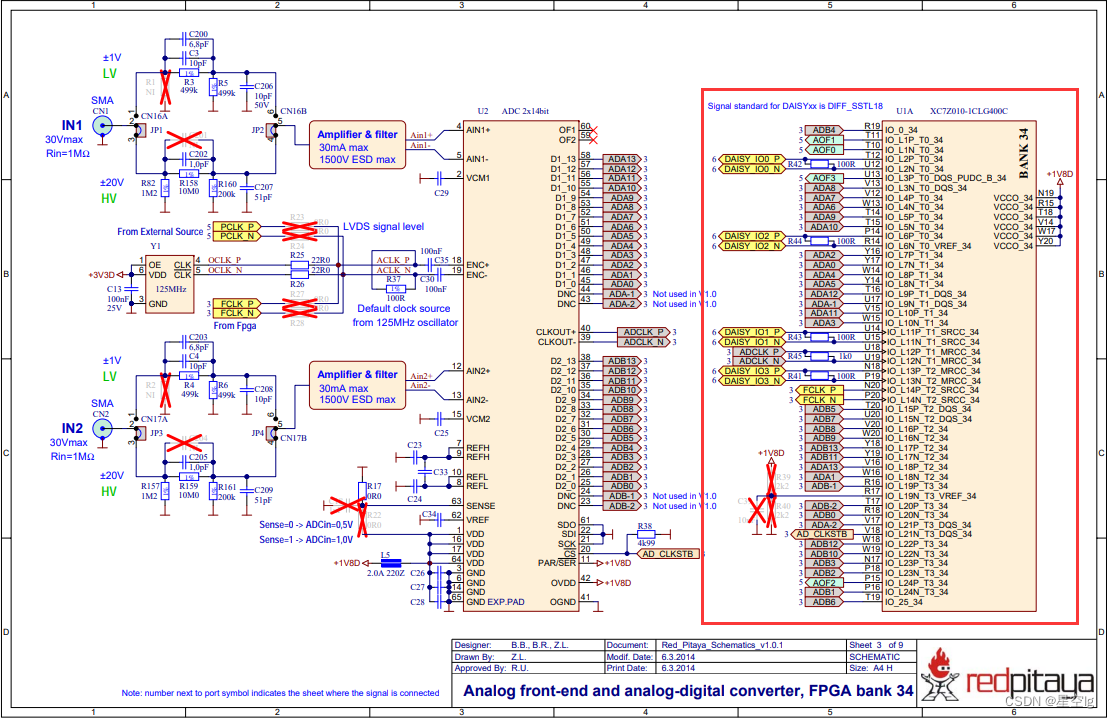Click the JP2 jumper symbol
The width and height of the screenshot is (1109, 718).
coord(271,131)
